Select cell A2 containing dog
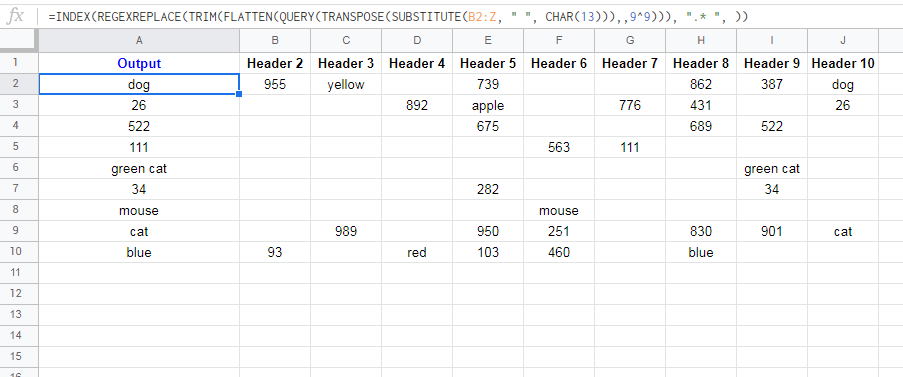903x377 pixels. (139, 85)
